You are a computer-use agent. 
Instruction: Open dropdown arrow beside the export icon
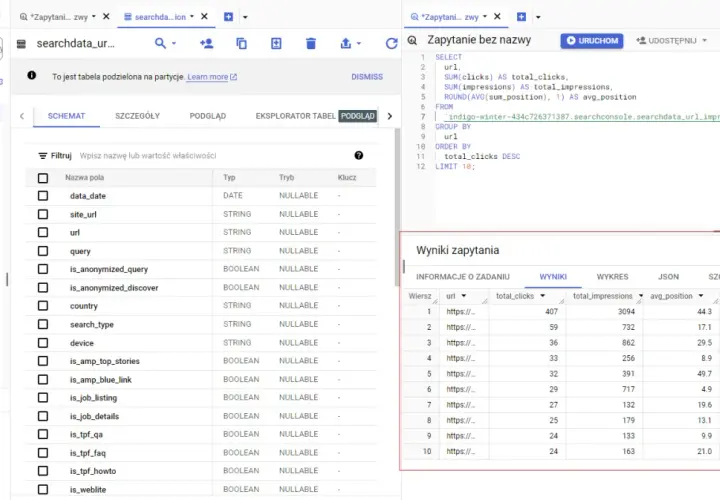pyautogui.click(x=359, y=43)
